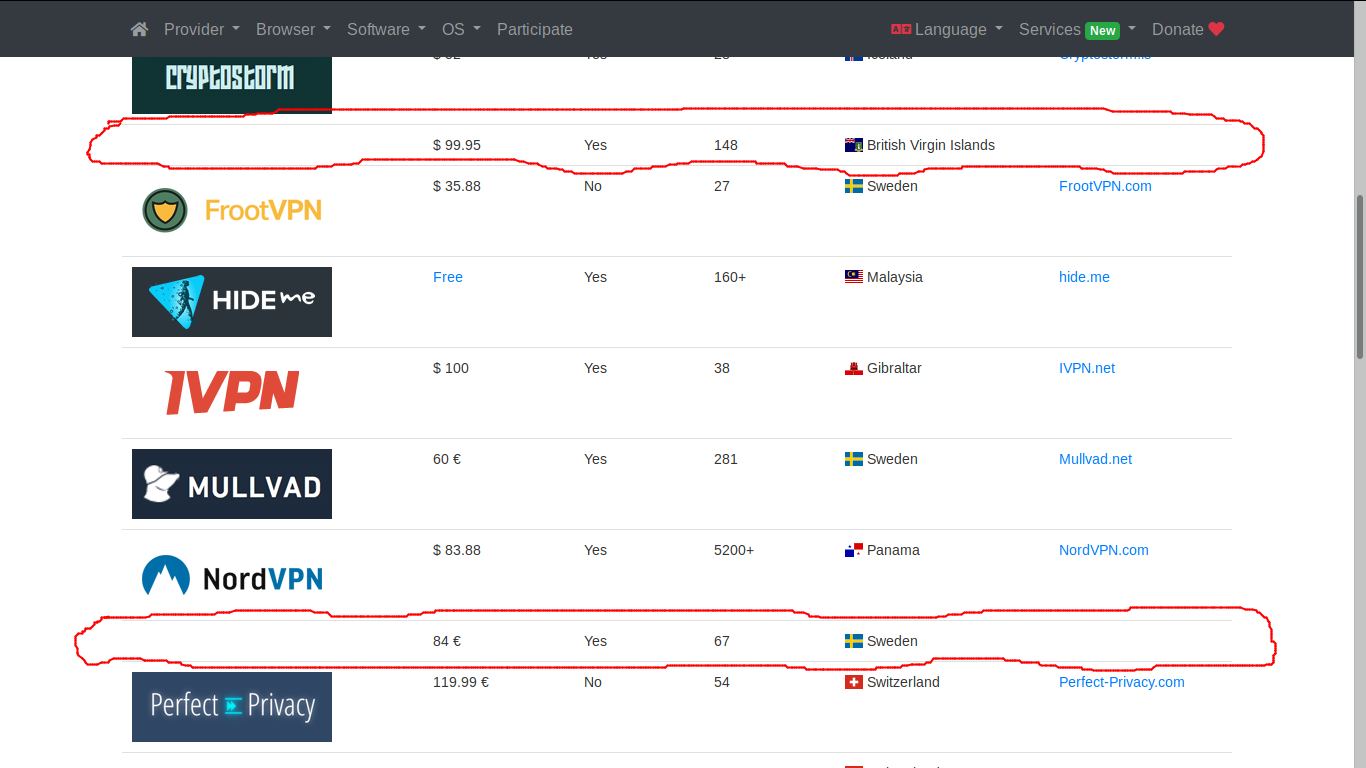This screenshot has height=768, width=1366.
Task: Click the Sweden flag in 84 € row
Action: (x=853, y=641)
